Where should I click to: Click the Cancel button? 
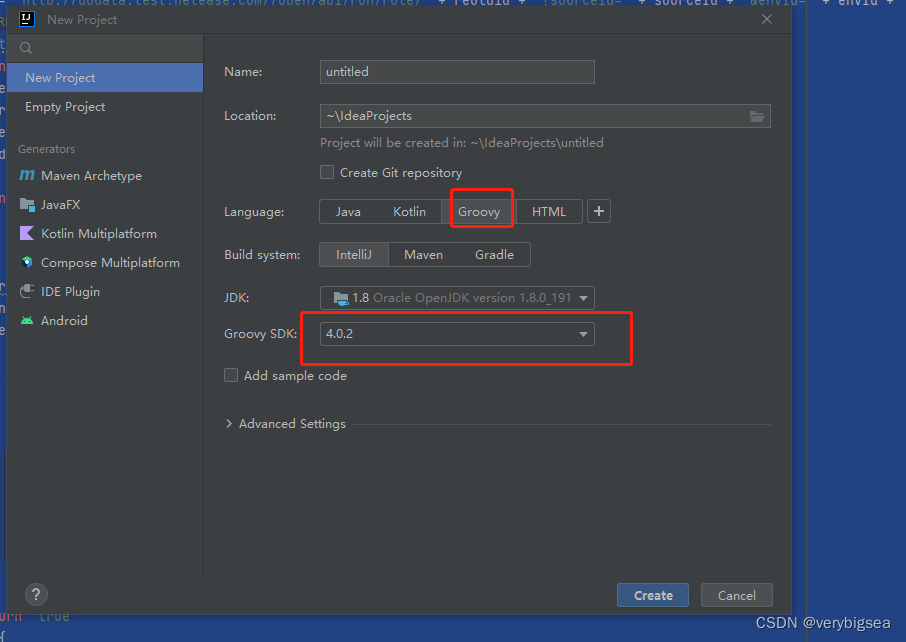[x=737, y=595]
